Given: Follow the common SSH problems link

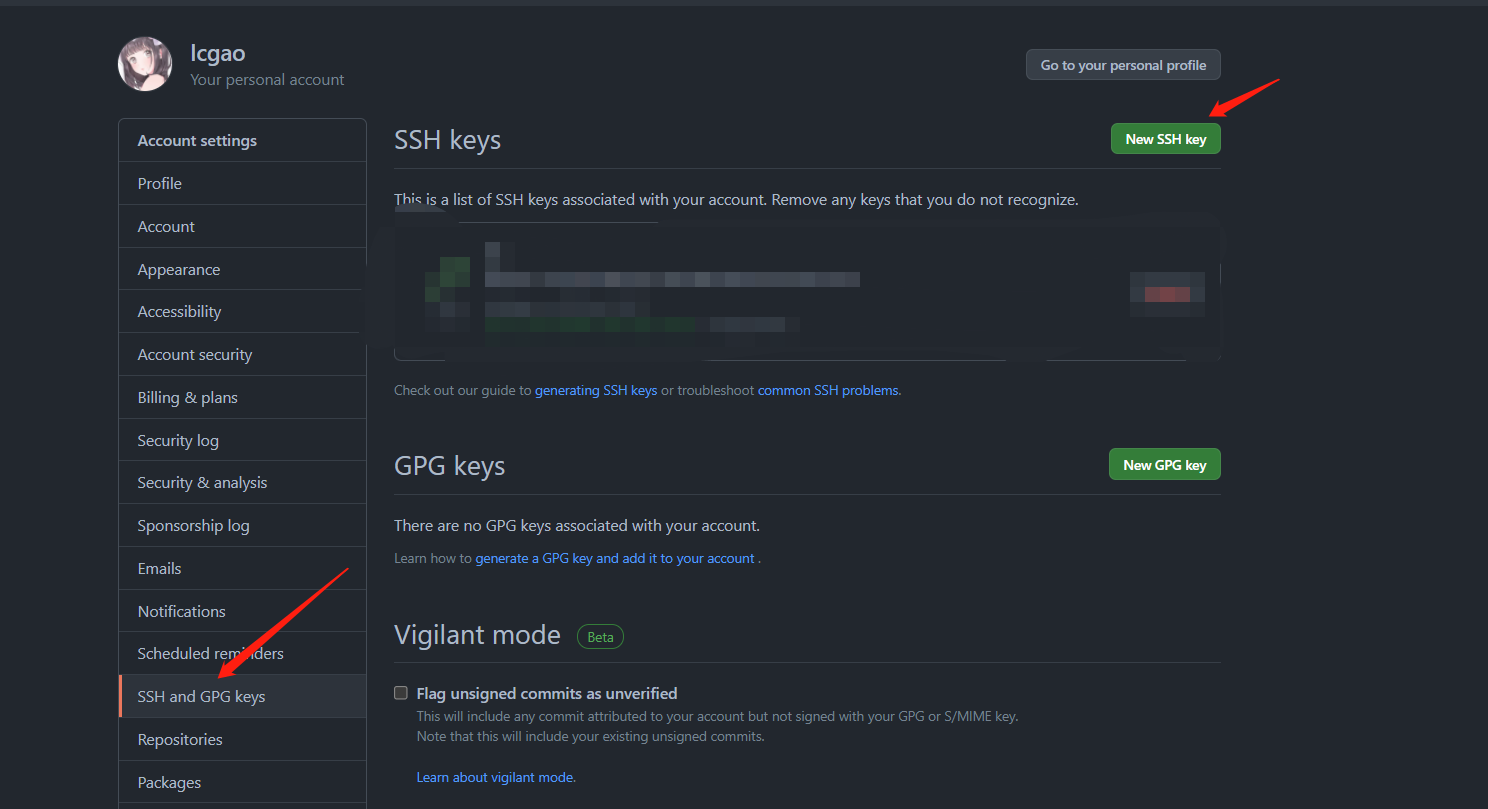Looking at the screenshot, I should point(828,391).
